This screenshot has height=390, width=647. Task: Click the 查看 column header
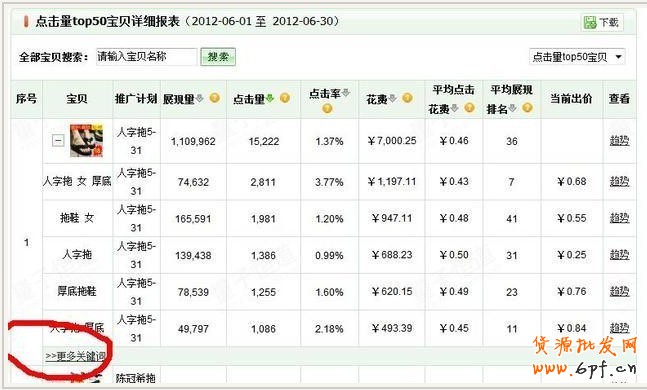click(619, 99)
